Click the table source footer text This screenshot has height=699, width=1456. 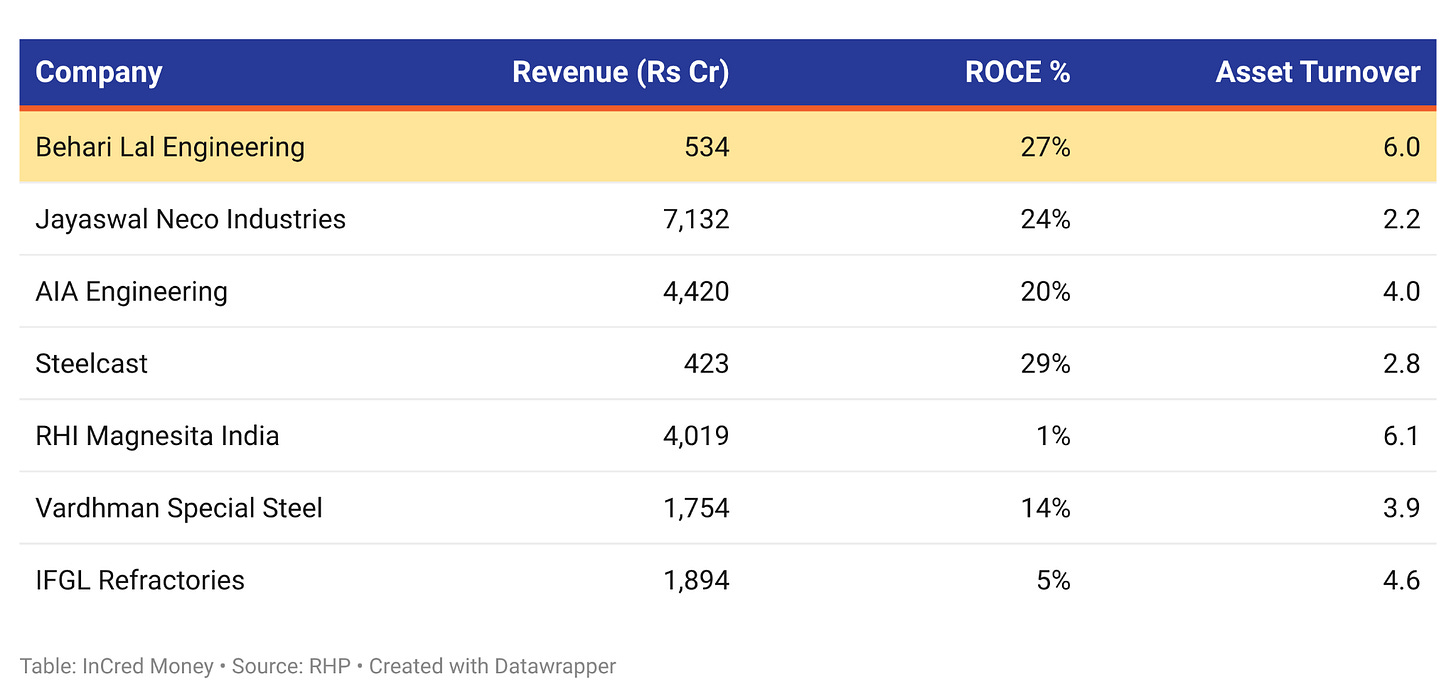click(x=318, y=666)
